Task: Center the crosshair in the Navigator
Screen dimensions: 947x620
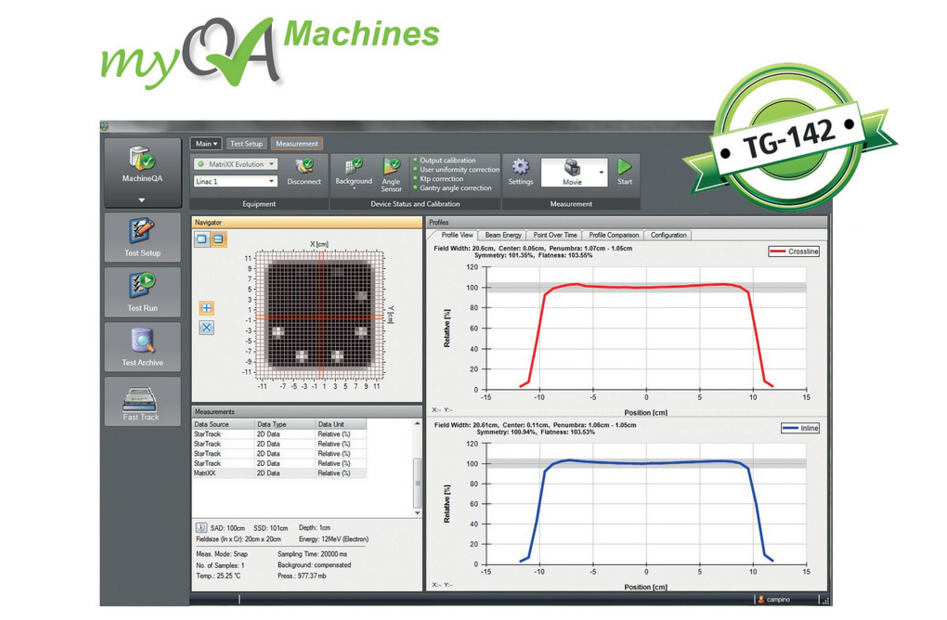Action: point(207,308)
